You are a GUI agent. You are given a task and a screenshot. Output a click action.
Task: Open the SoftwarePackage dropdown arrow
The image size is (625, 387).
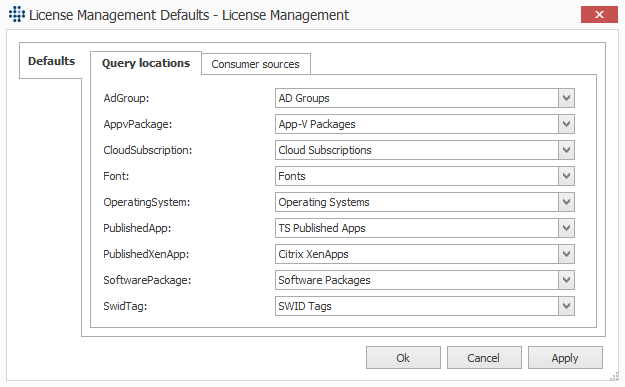coord(566,280)
